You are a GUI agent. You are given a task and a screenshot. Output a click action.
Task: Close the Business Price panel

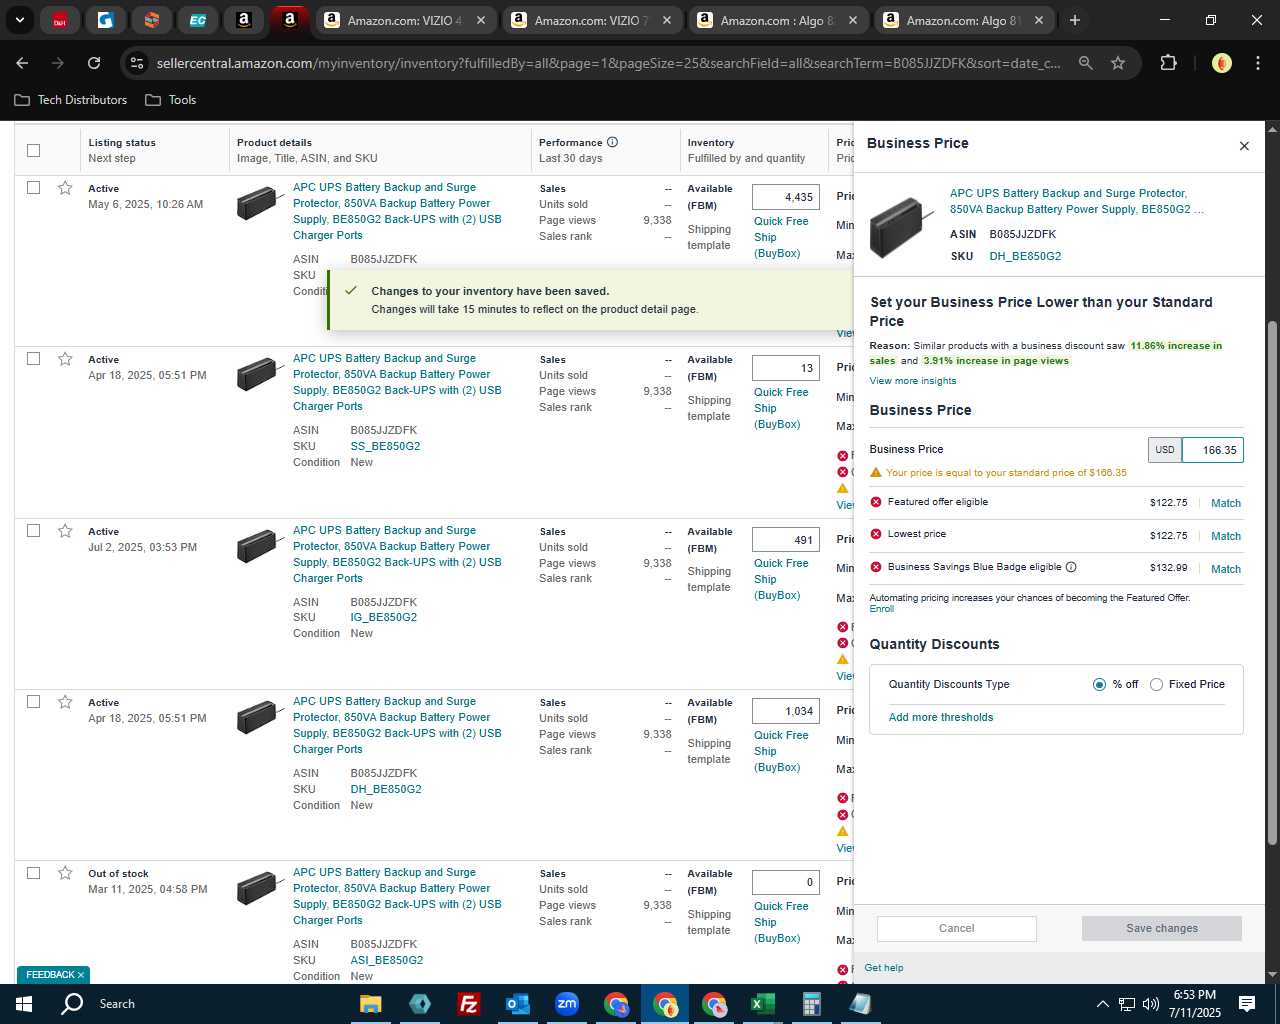point(1244,146)
